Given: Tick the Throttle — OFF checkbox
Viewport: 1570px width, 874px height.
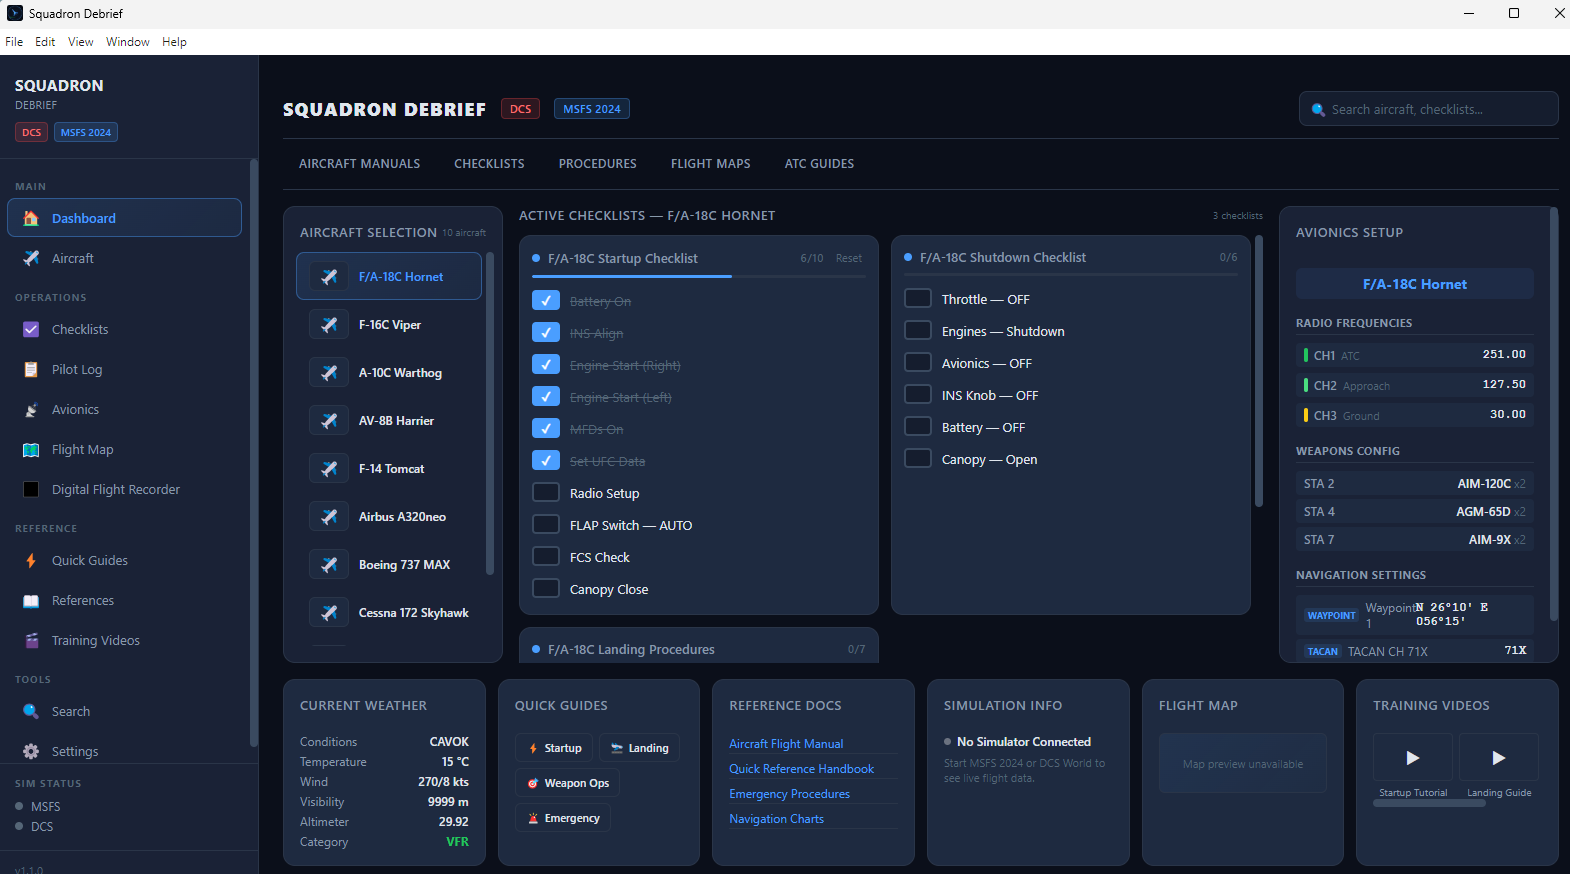Looking at the screenshot, I should (918, 299).
